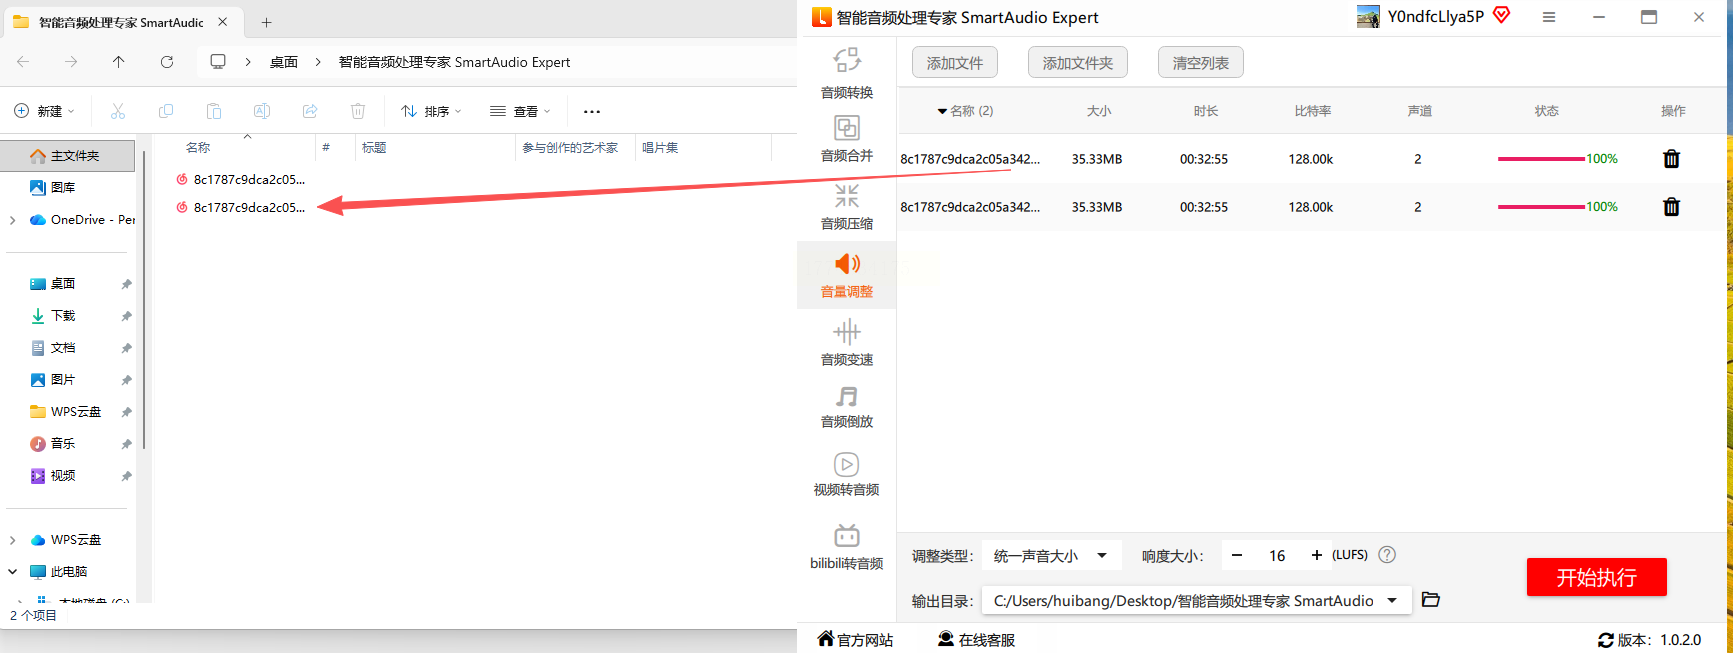
Task: Increase loudness with the plus button
Action: pos(1317,555)
